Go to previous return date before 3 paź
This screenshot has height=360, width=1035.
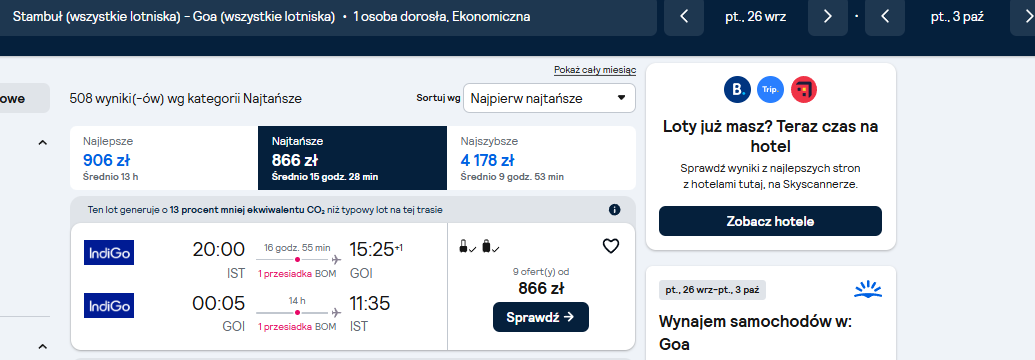[885, 17]
